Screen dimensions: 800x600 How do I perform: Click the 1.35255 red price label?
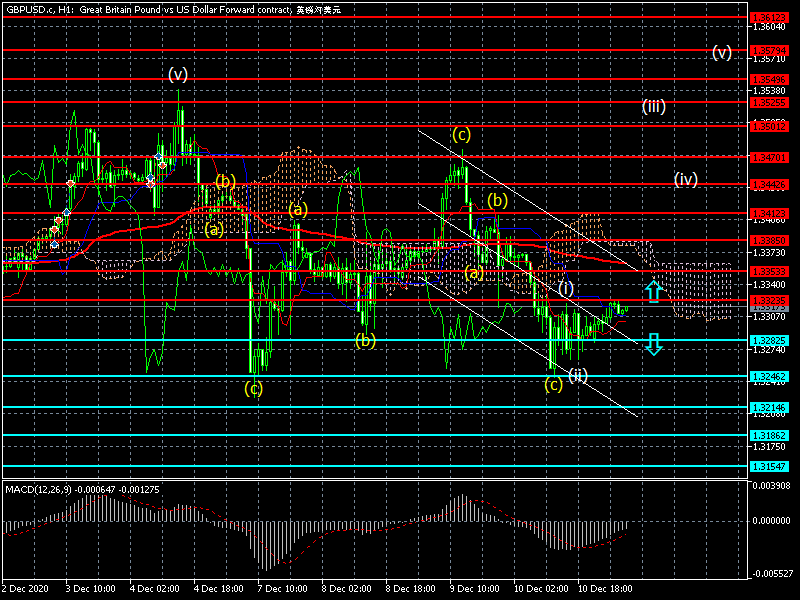pyautogui.click(x=769, y=103)
